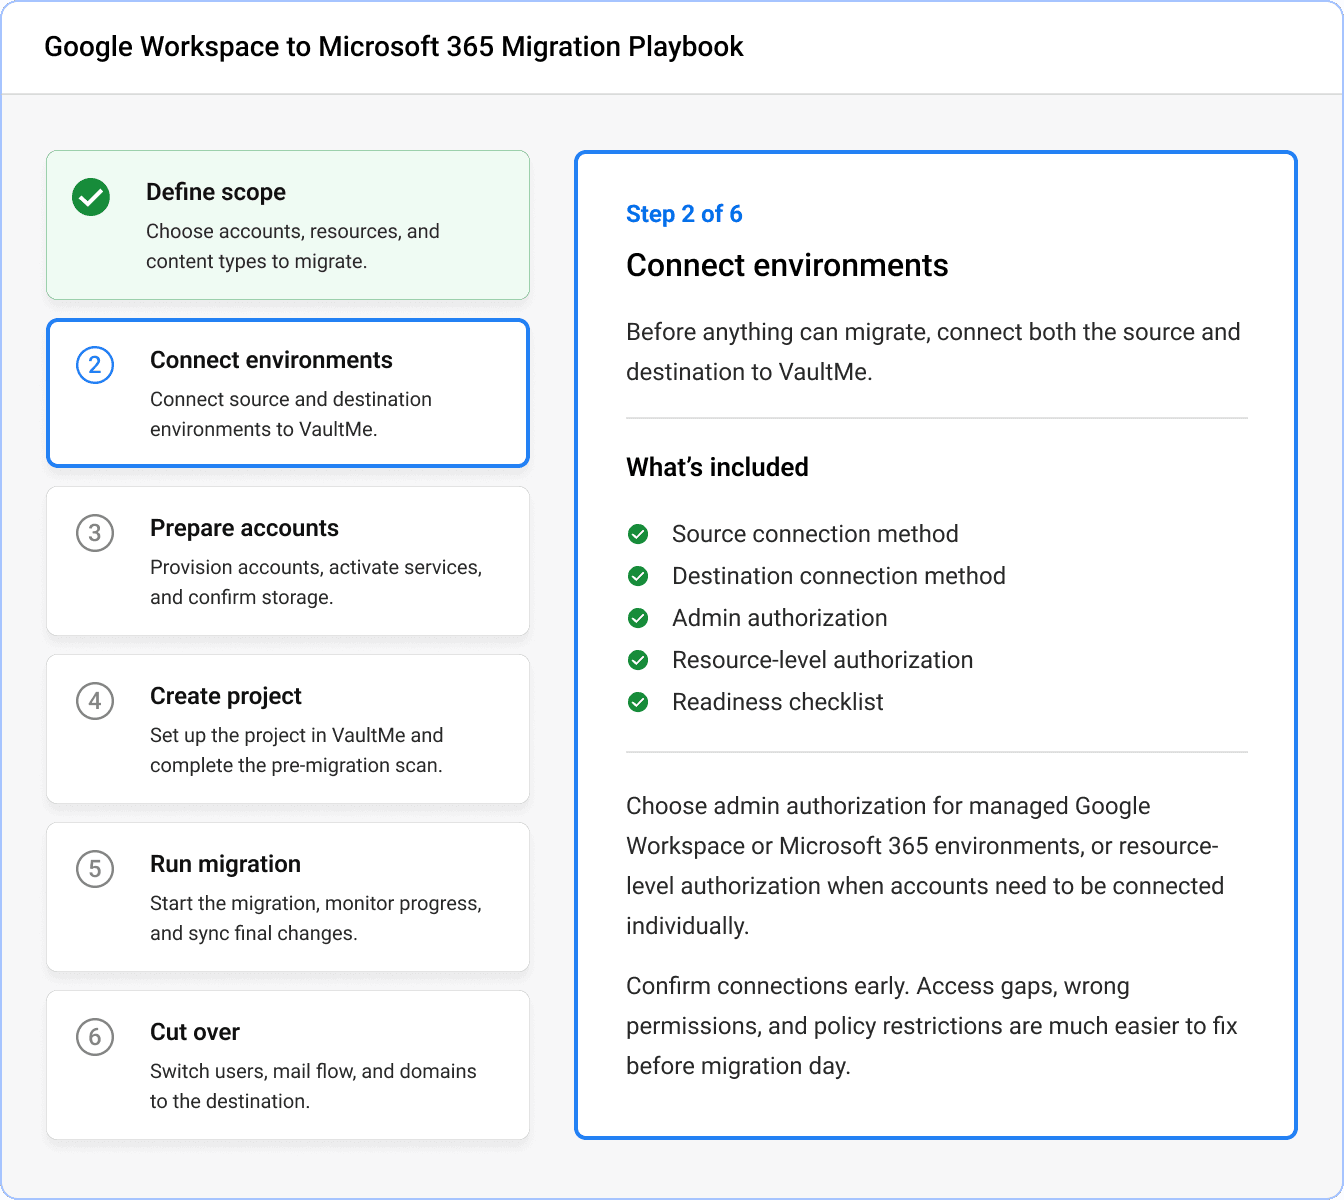
Task: Click 'Choose admin authorization' paragraph
Action: click(925, 866)
